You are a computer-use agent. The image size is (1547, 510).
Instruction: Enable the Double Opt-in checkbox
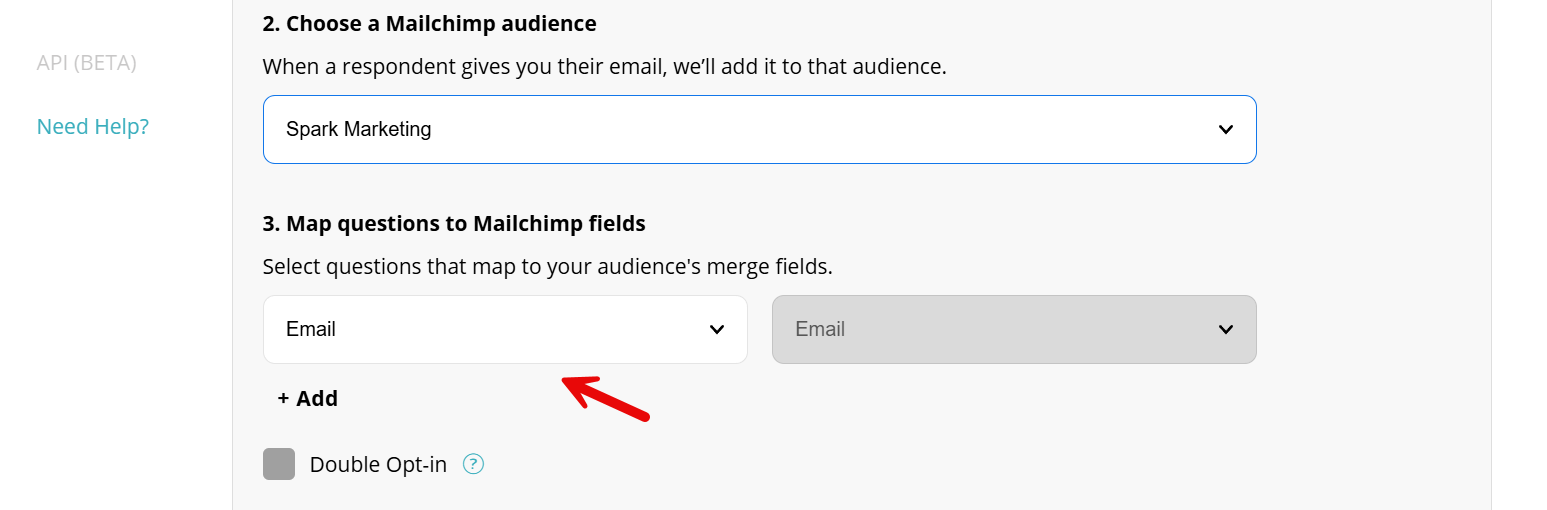(279, 464)
